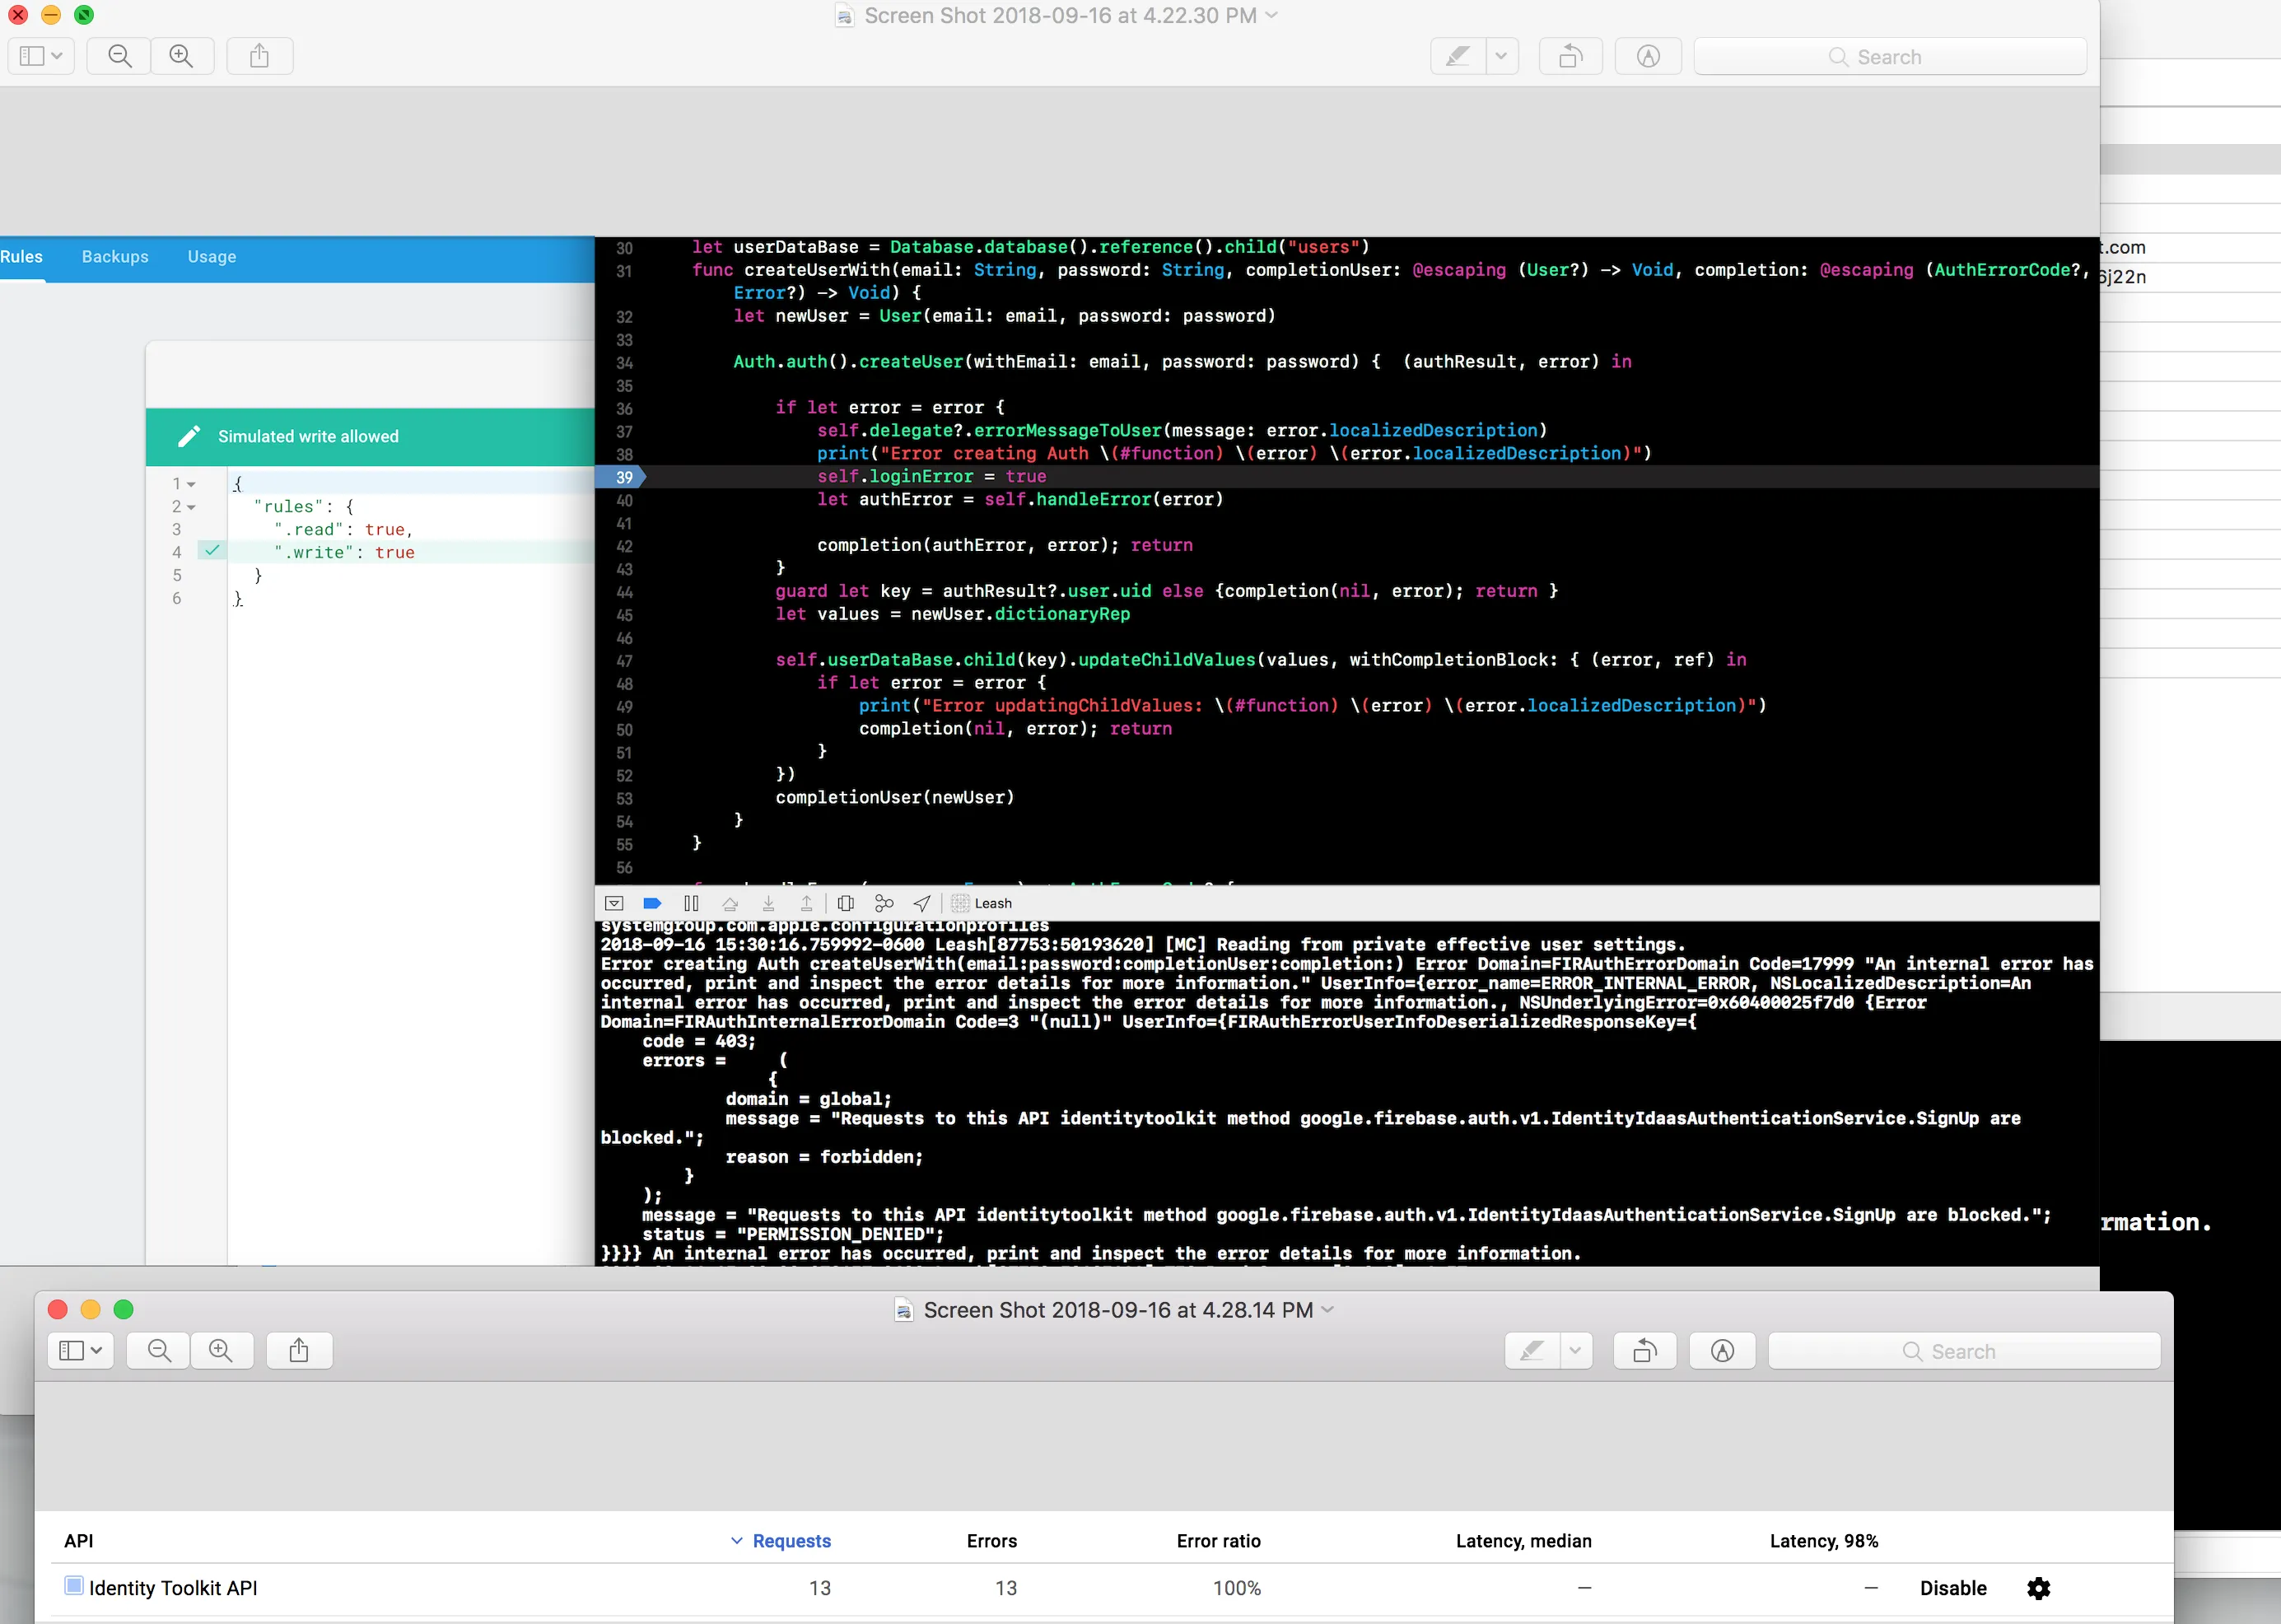The height and width of the screenshot is (1624, 2281).
Task: Open highlight color dropdown in 4.28.14 PM window
Action: pos(1576,1351)
